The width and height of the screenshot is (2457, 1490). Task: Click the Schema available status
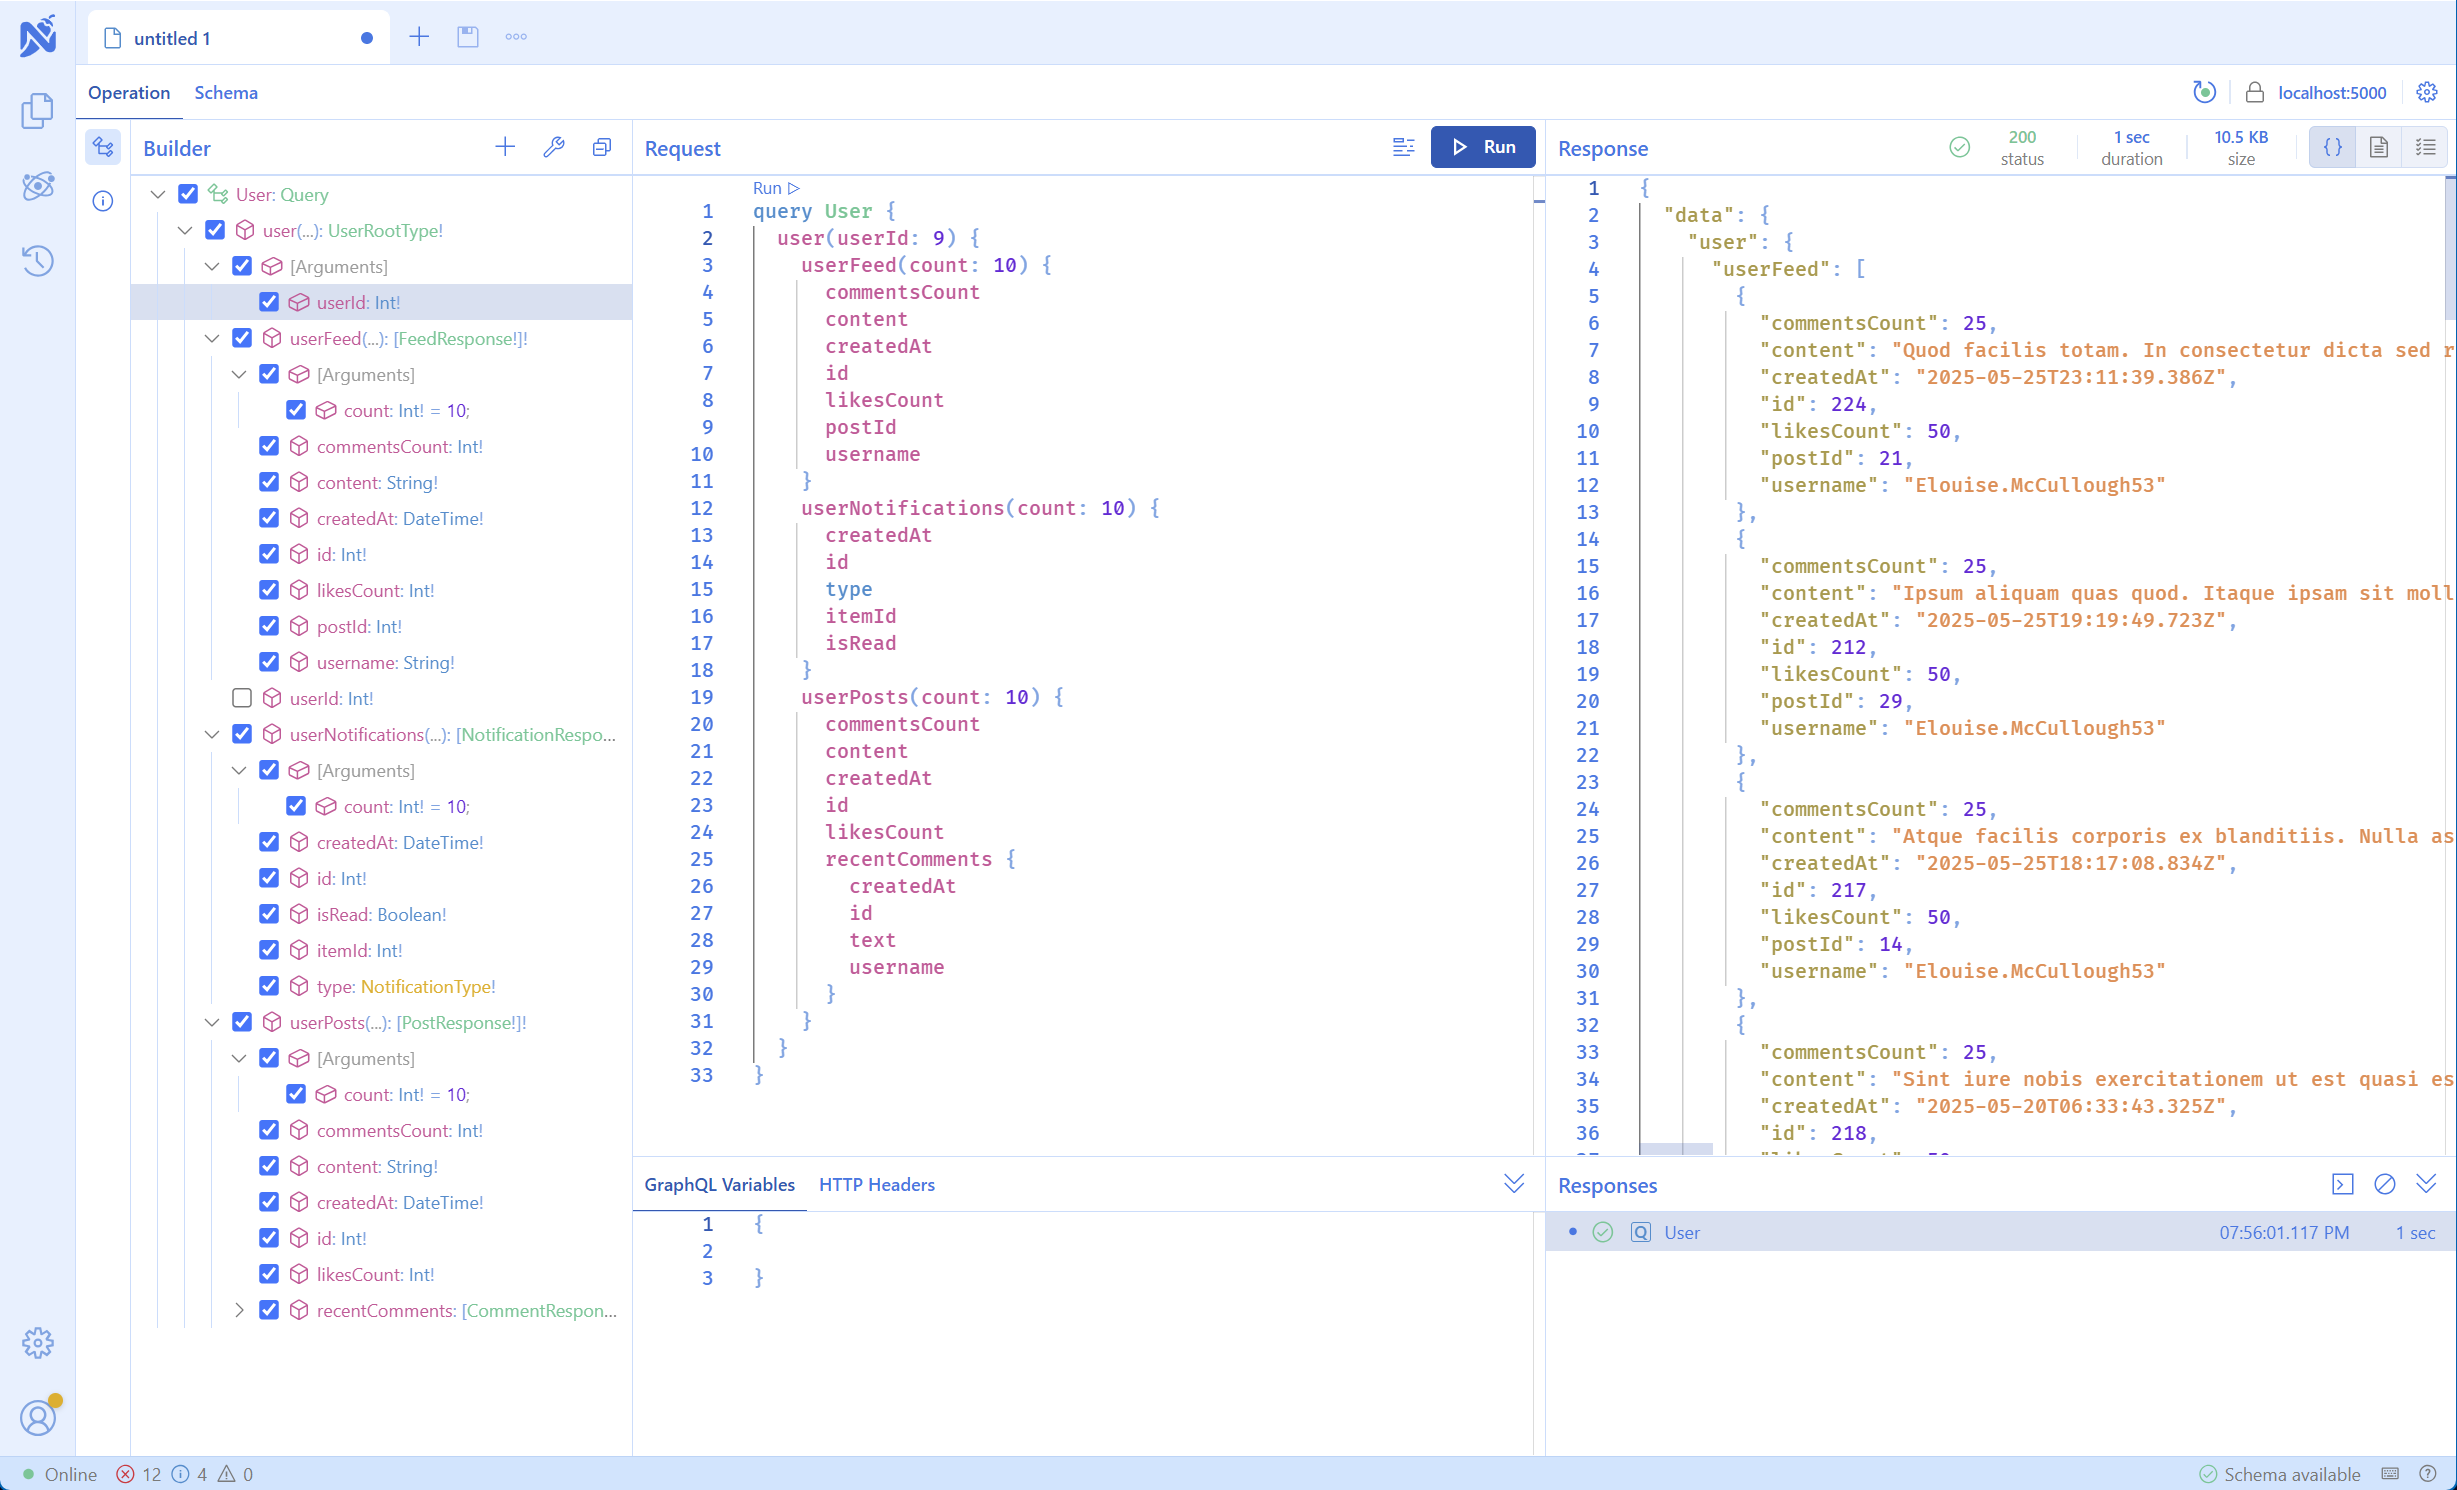coord(2280,1474)
